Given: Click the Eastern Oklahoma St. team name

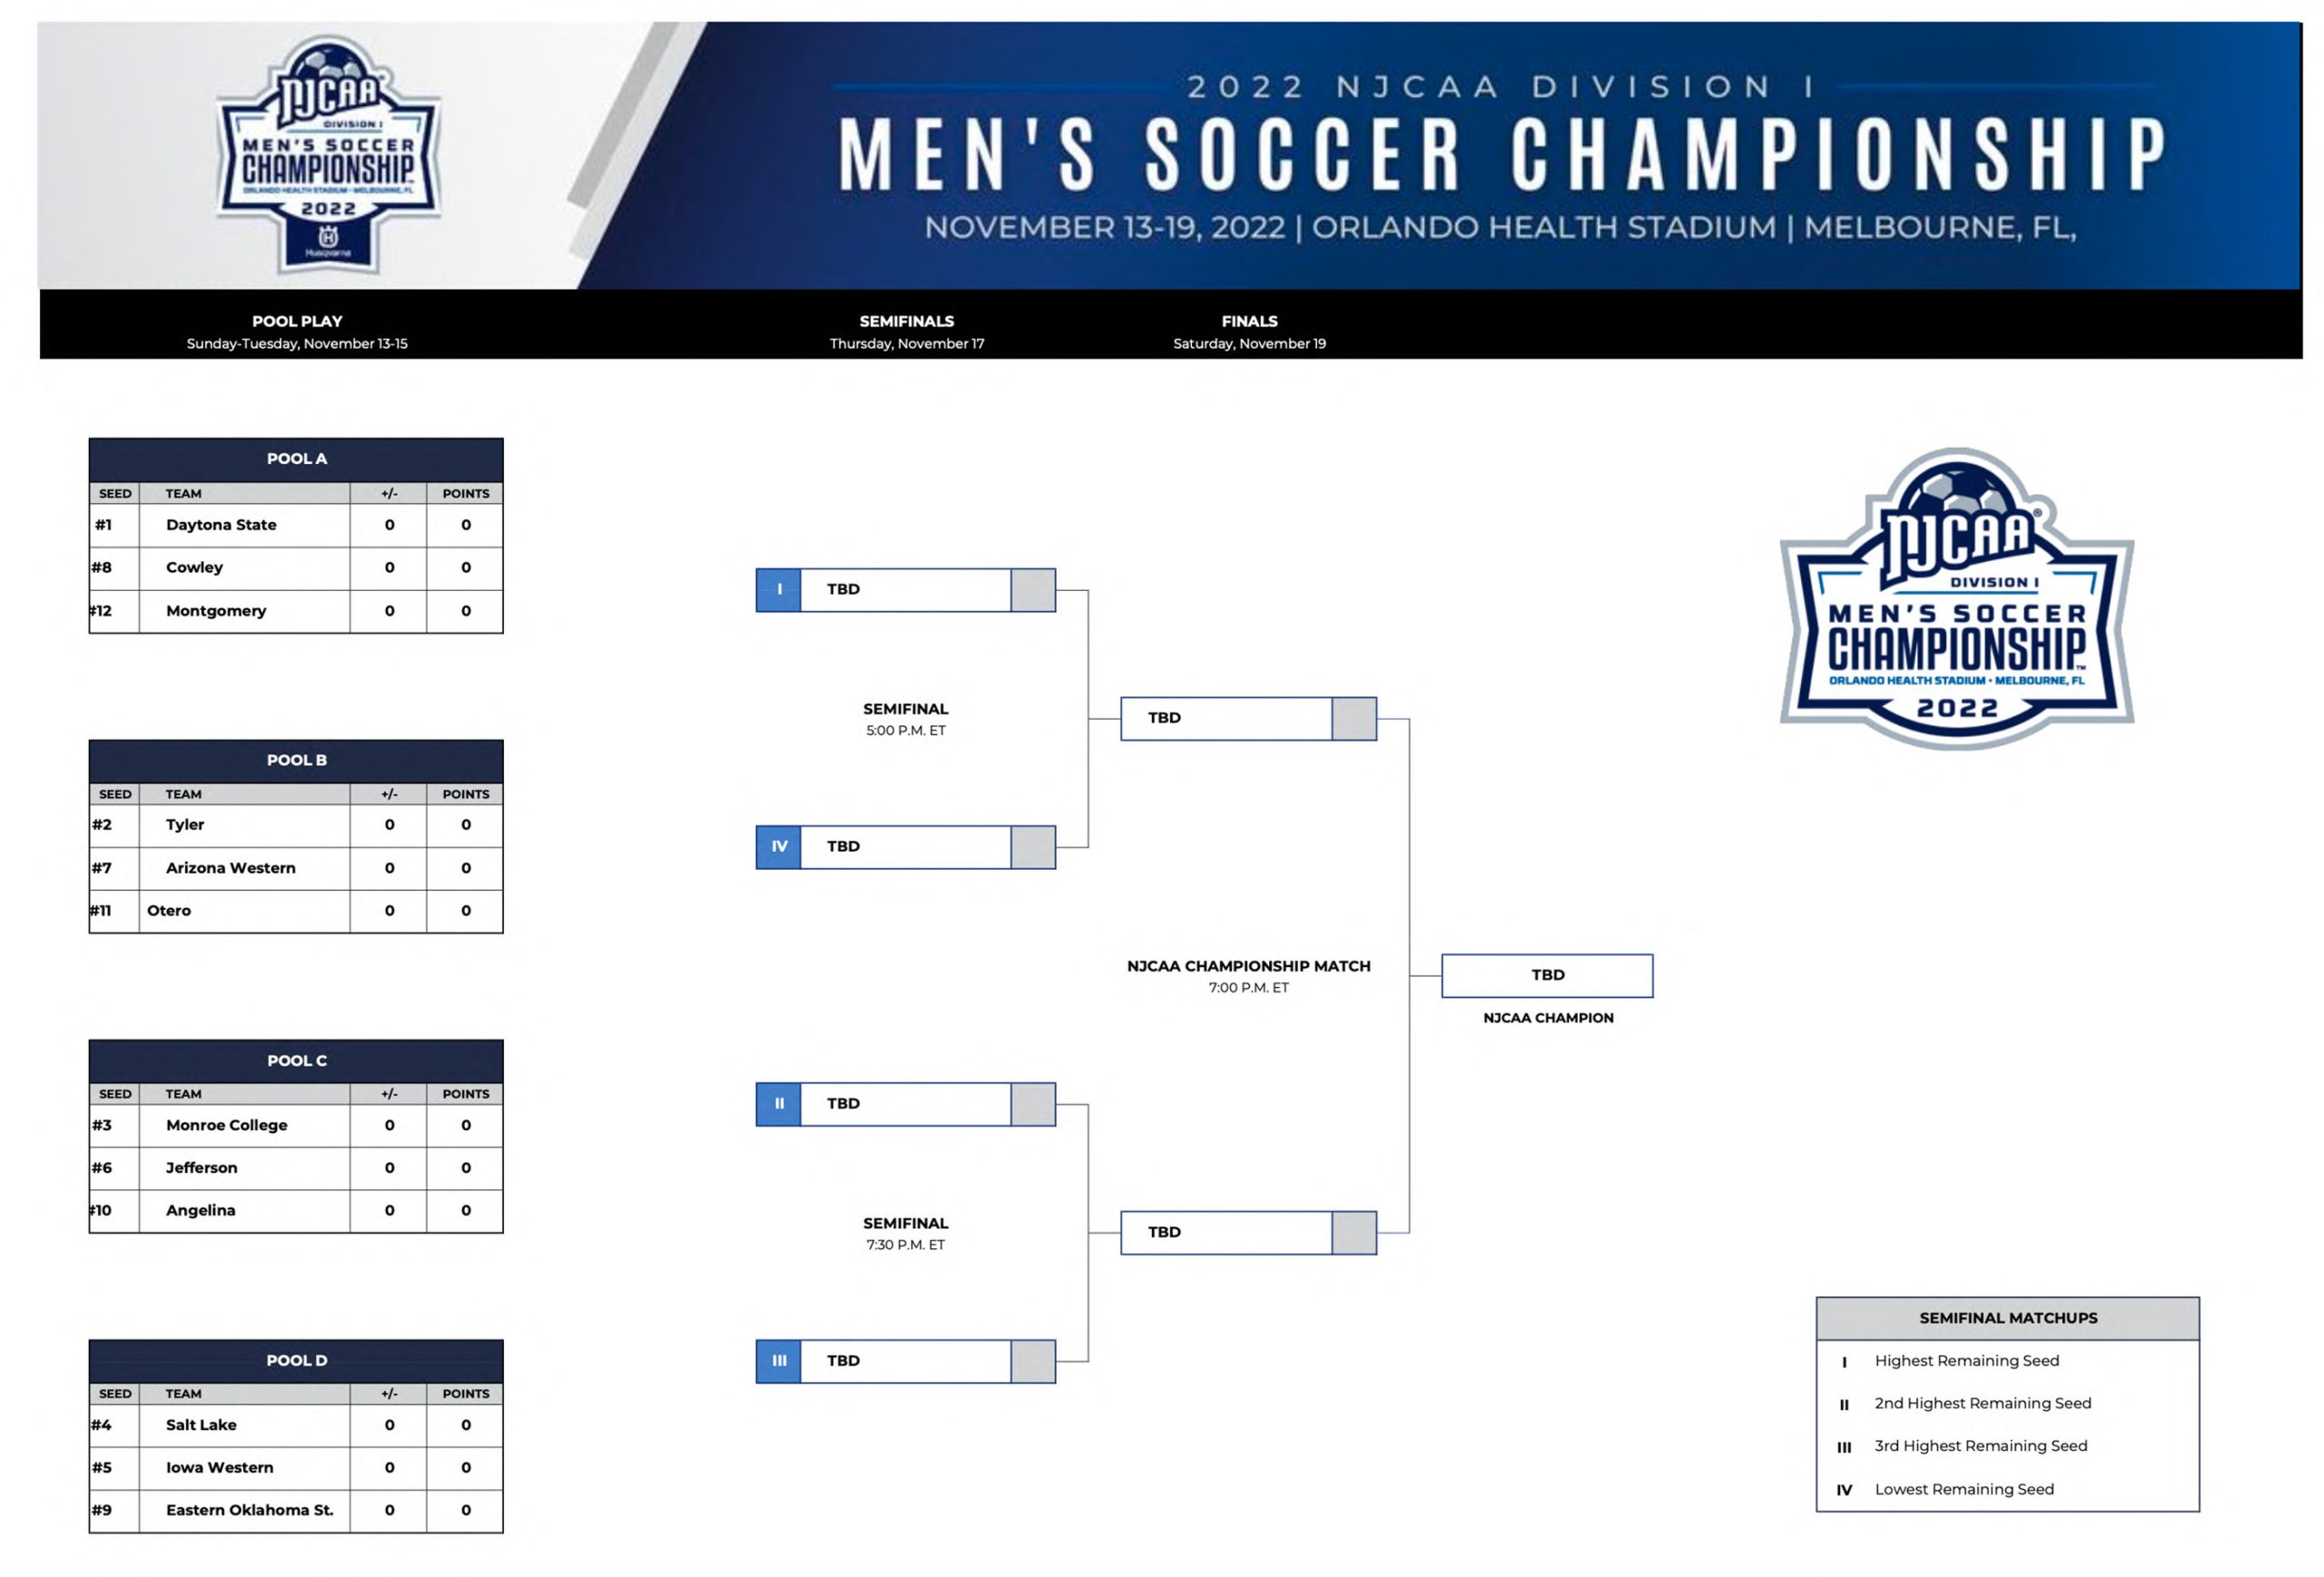Looking at the screenshot, I should click(x=250, y=1510).
